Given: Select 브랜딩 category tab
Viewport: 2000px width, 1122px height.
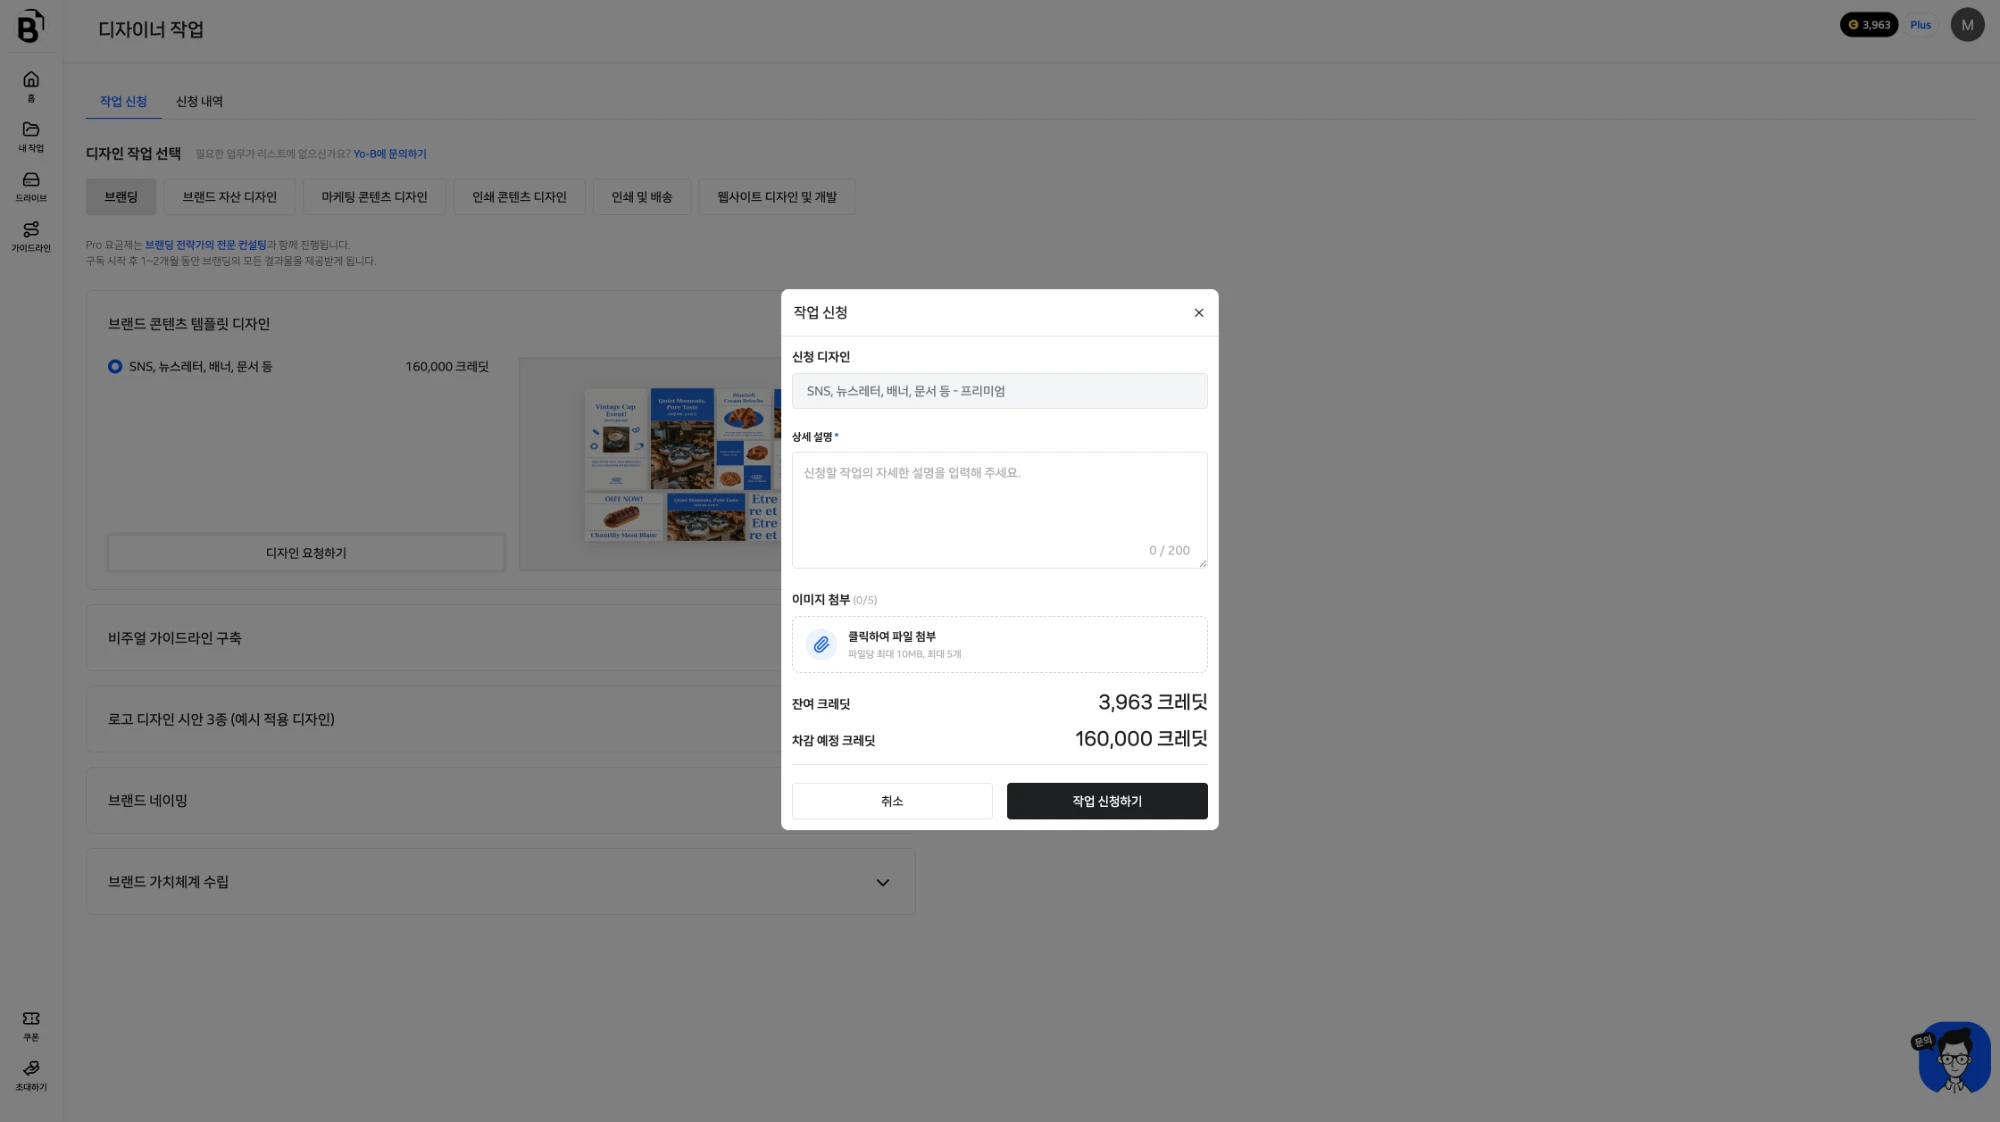Looking at the screenshot, I should [x=121, y=197].
